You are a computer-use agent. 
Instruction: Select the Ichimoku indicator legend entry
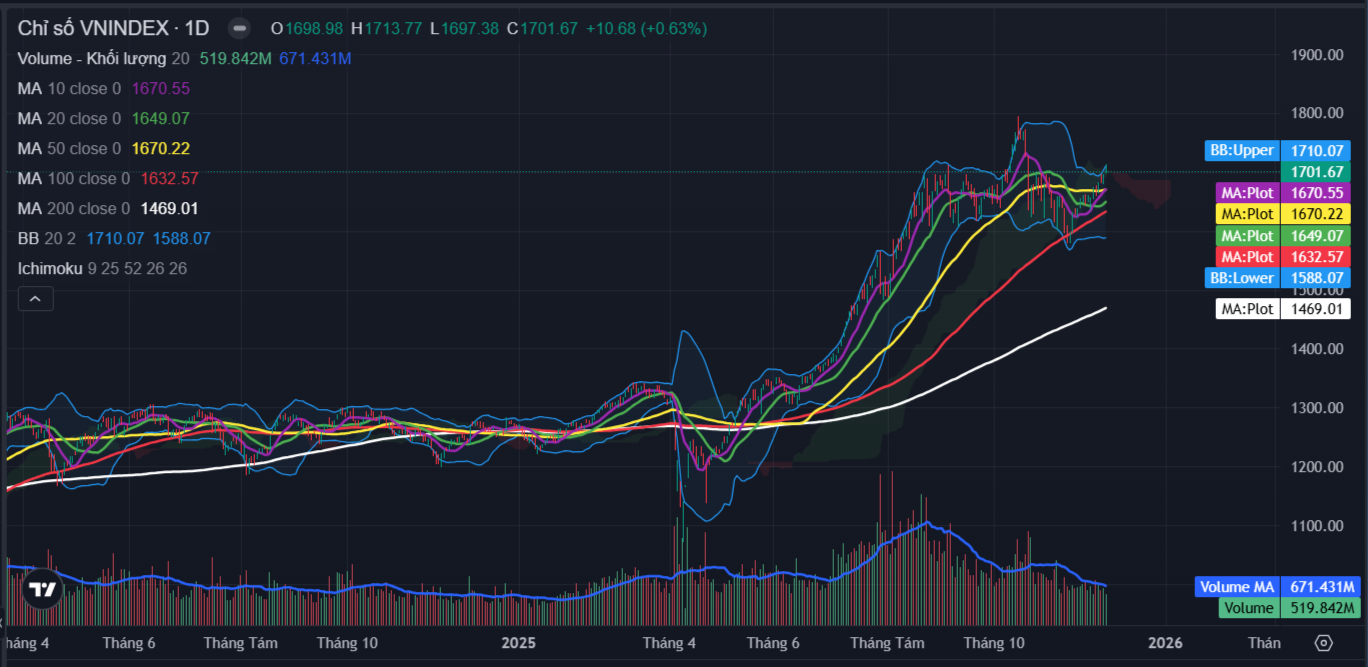point(50,269)
